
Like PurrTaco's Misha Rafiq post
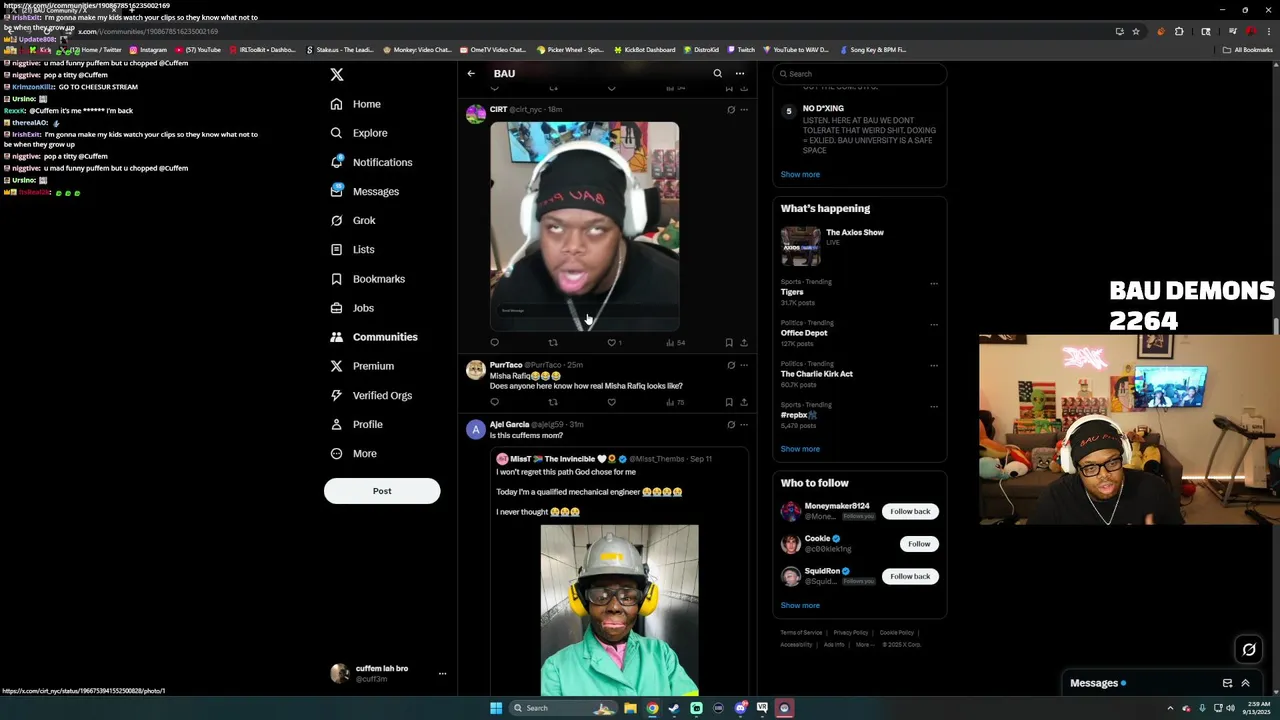click(612, 402)
